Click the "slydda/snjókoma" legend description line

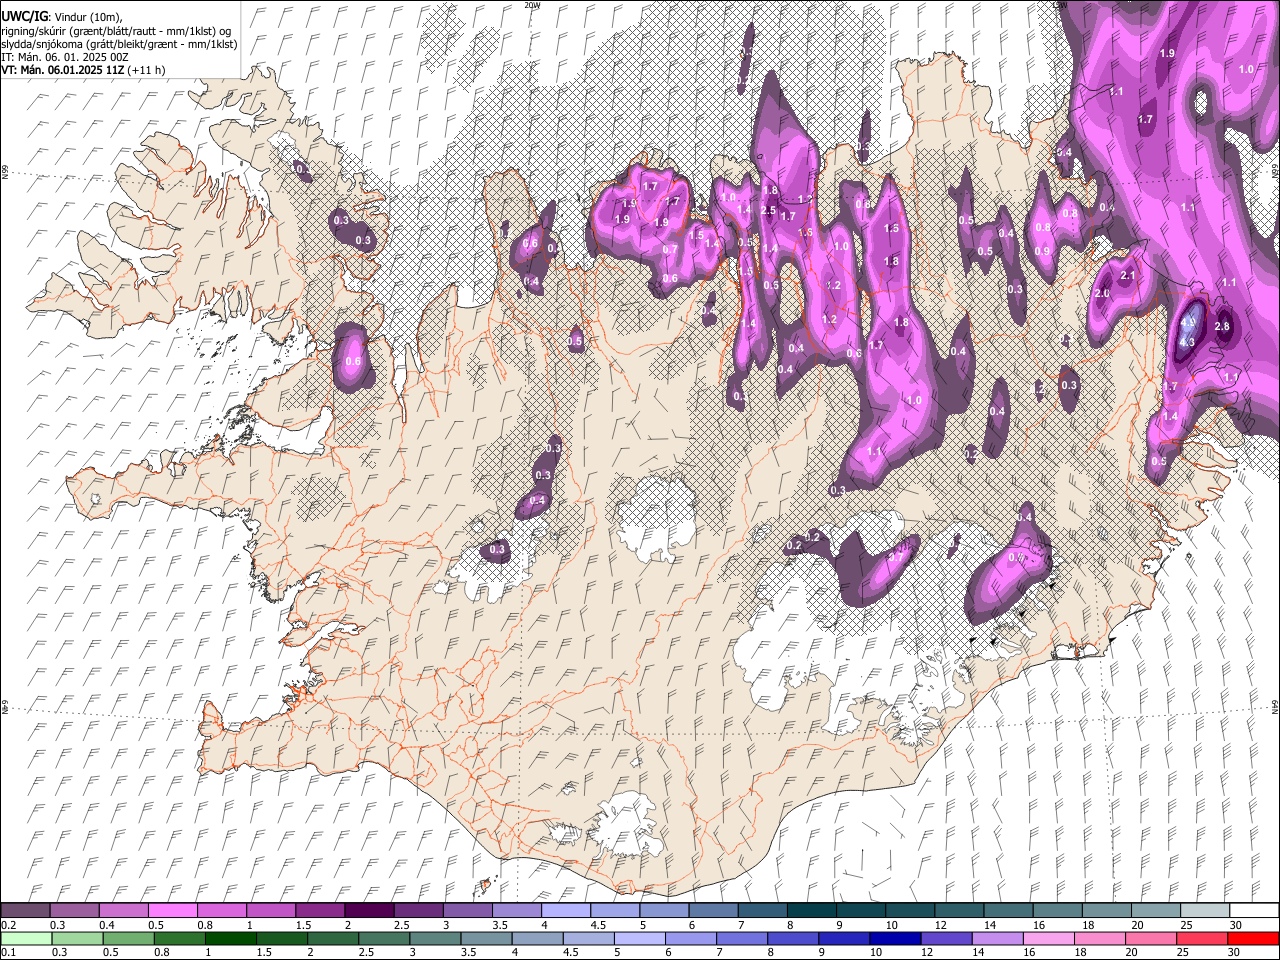(x=120, y=45)
